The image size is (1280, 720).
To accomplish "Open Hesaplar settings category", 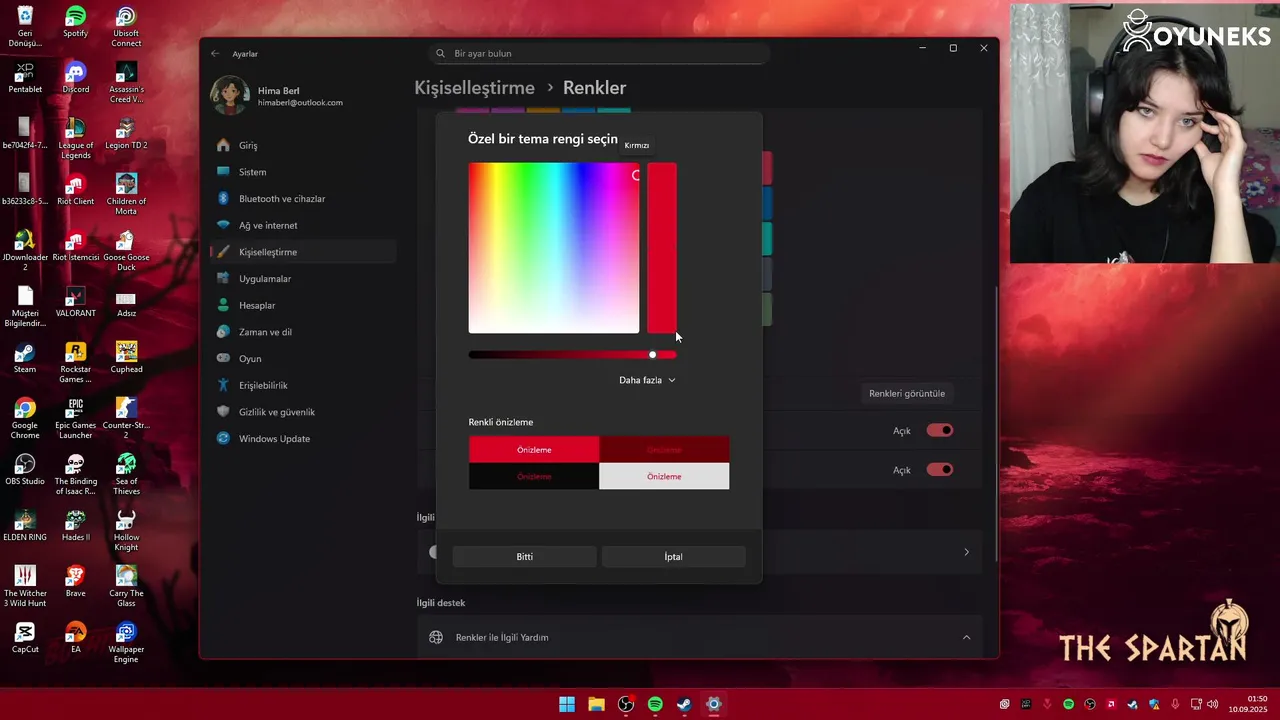I will coord(304,305).
